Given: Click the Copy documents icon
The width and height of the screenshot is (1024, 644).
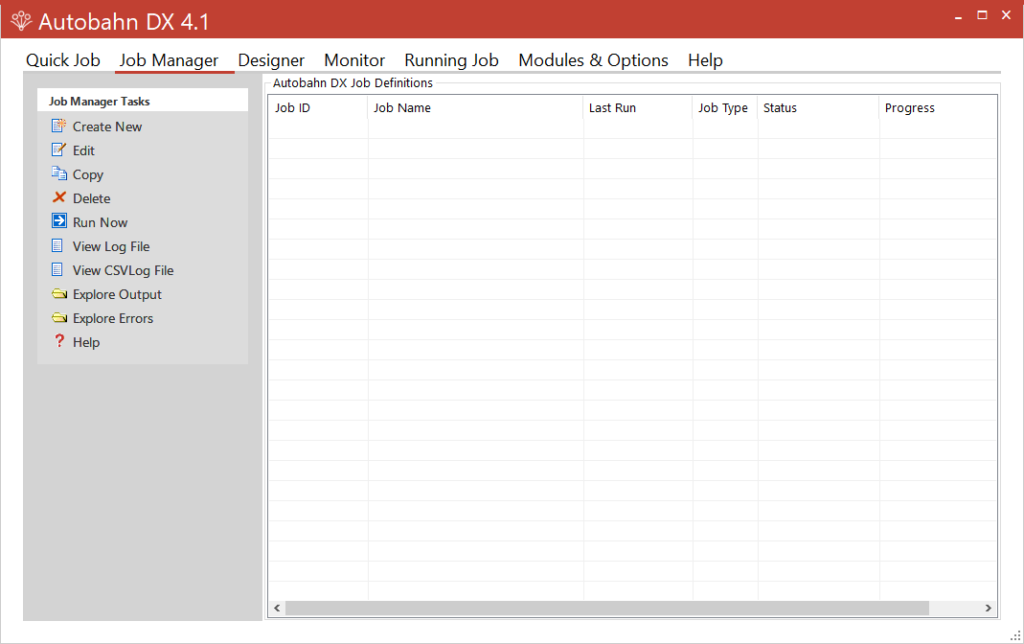Looking at the screenshot, I should click(59, 174).
